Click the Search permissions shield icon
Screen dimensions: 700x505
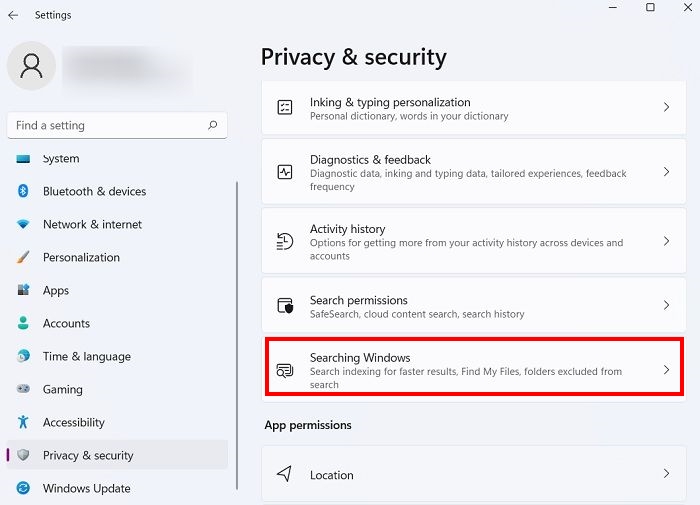click(x=285, y=305)
